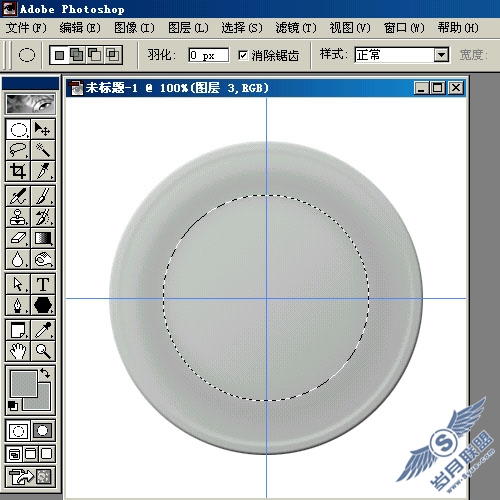The height and width of the screenshot is (500, 500).
Task: Open the 图层(L) menu
Action: [x=188, y=28]
